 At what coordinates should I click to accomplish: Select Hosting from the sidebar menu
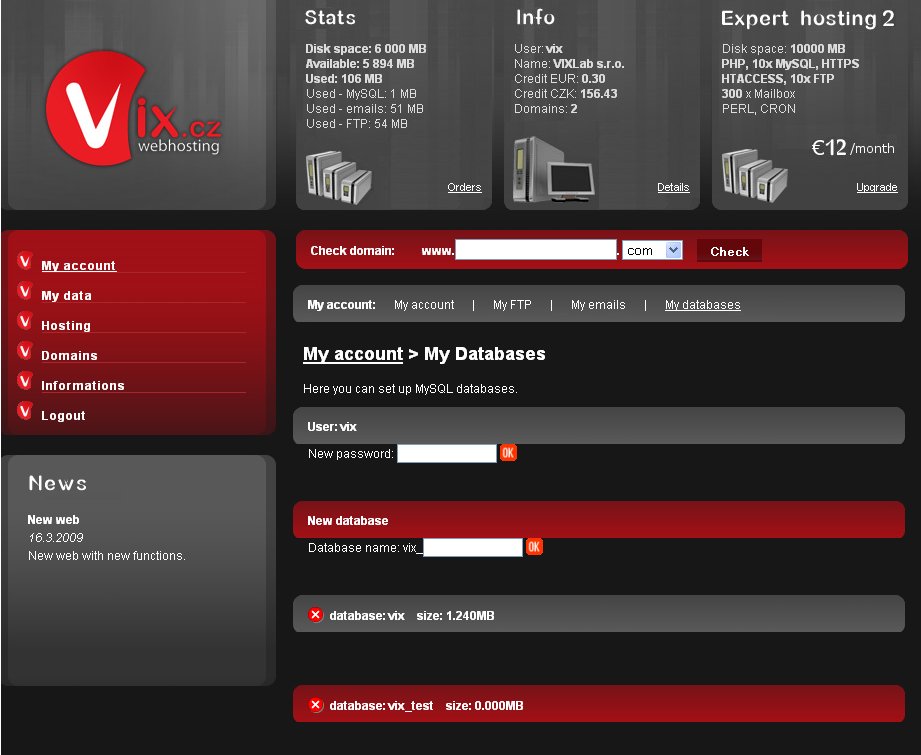[66, 326]
